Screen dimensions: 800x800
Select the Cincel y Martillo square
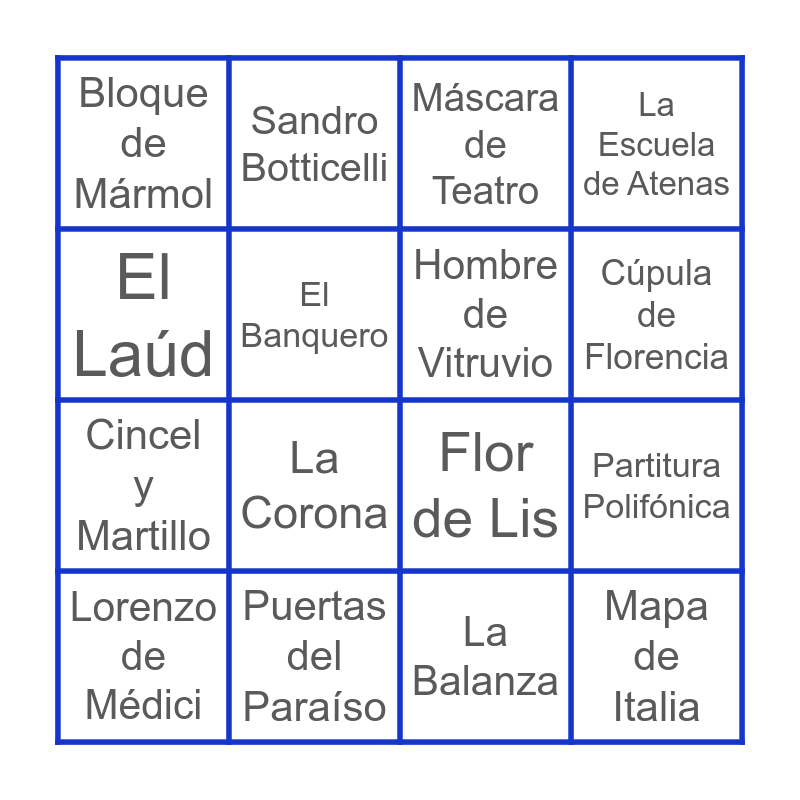click(x=143, y=486)
